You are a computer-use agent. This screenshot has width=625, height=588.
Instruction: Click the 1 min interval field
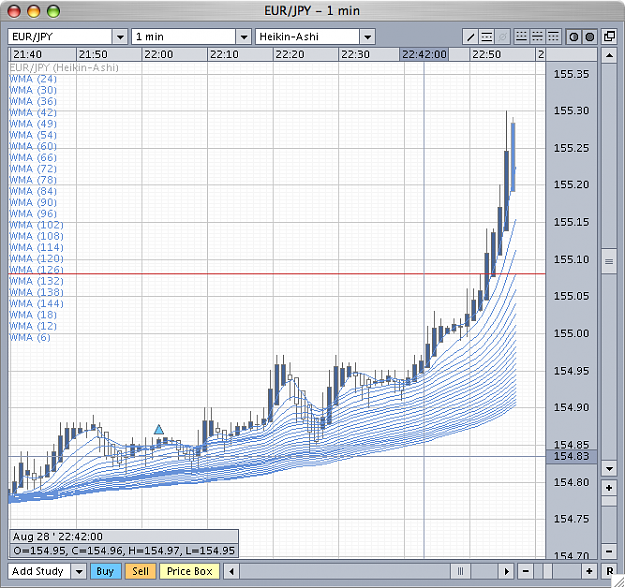click(x=184, y=37)
